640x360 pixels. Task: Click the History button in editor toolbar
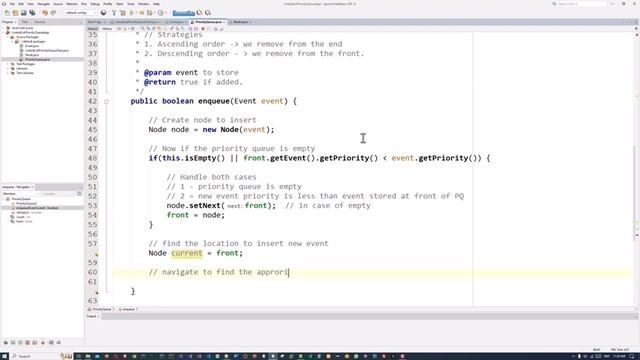[107, 29]
